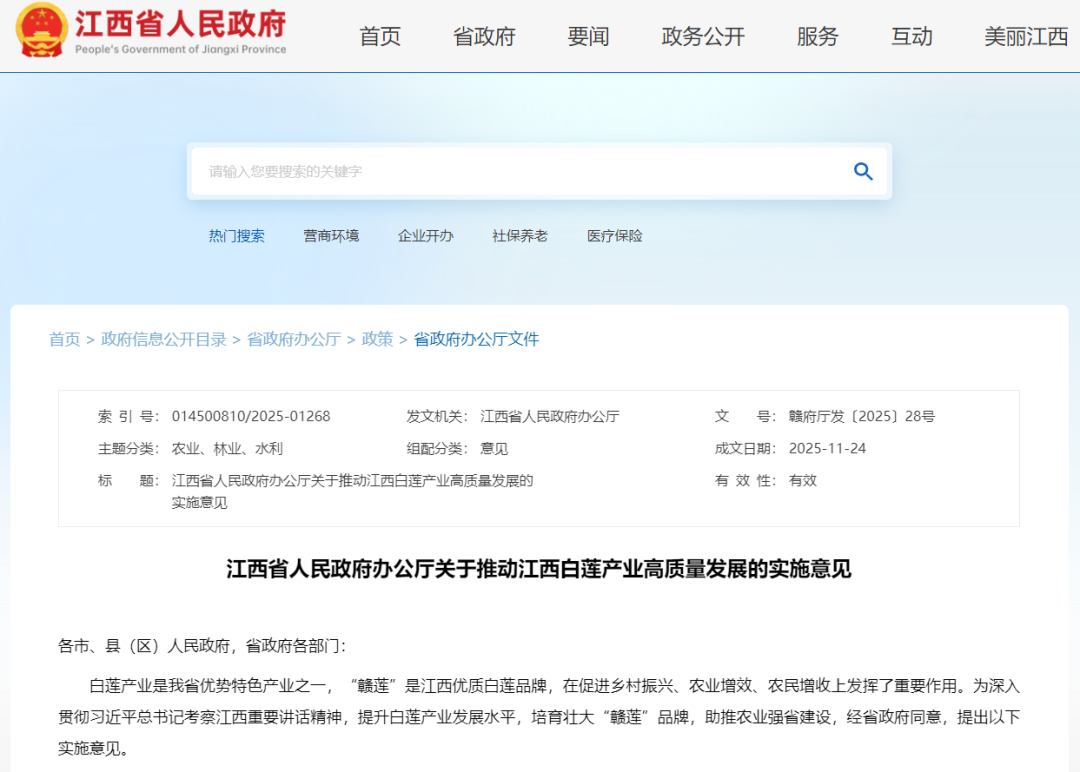
Task: Open the 首页 navigation menu item
Action: (x=380, y=37)
